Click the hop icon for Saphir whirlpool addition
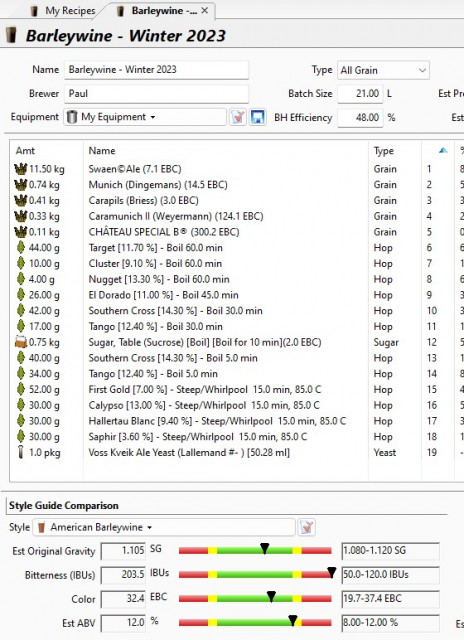Image resolution: width=464 pixels, height=640 pixels. pyautogui.click(x=20, y=436)
